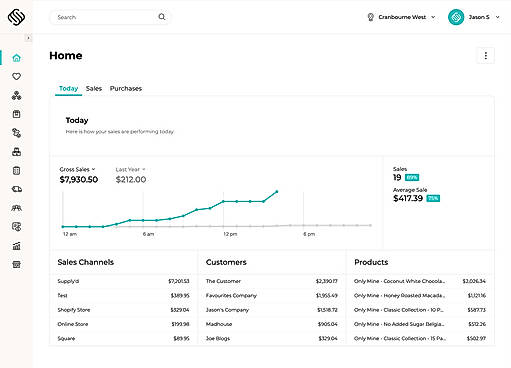Click the storefront icon at sidebar bottom
511x368 pixels.
pos(16,265)
